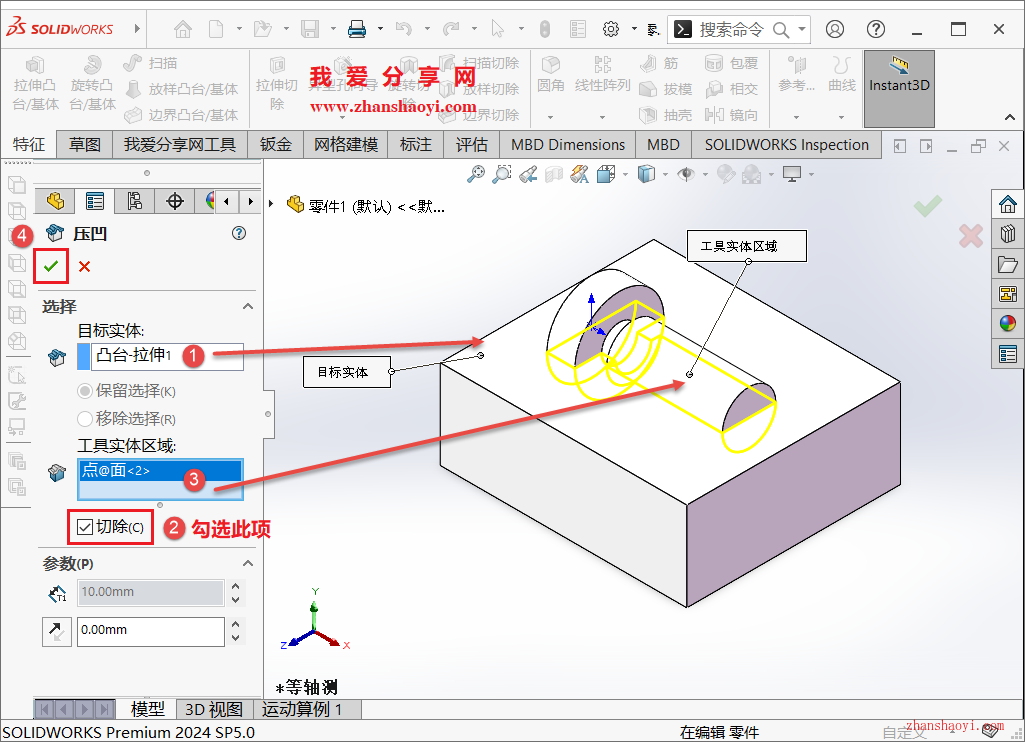Select the 拉伸切除 (Extruded Cut) tool
The image size is (1025, 742).
coord(278,80)
